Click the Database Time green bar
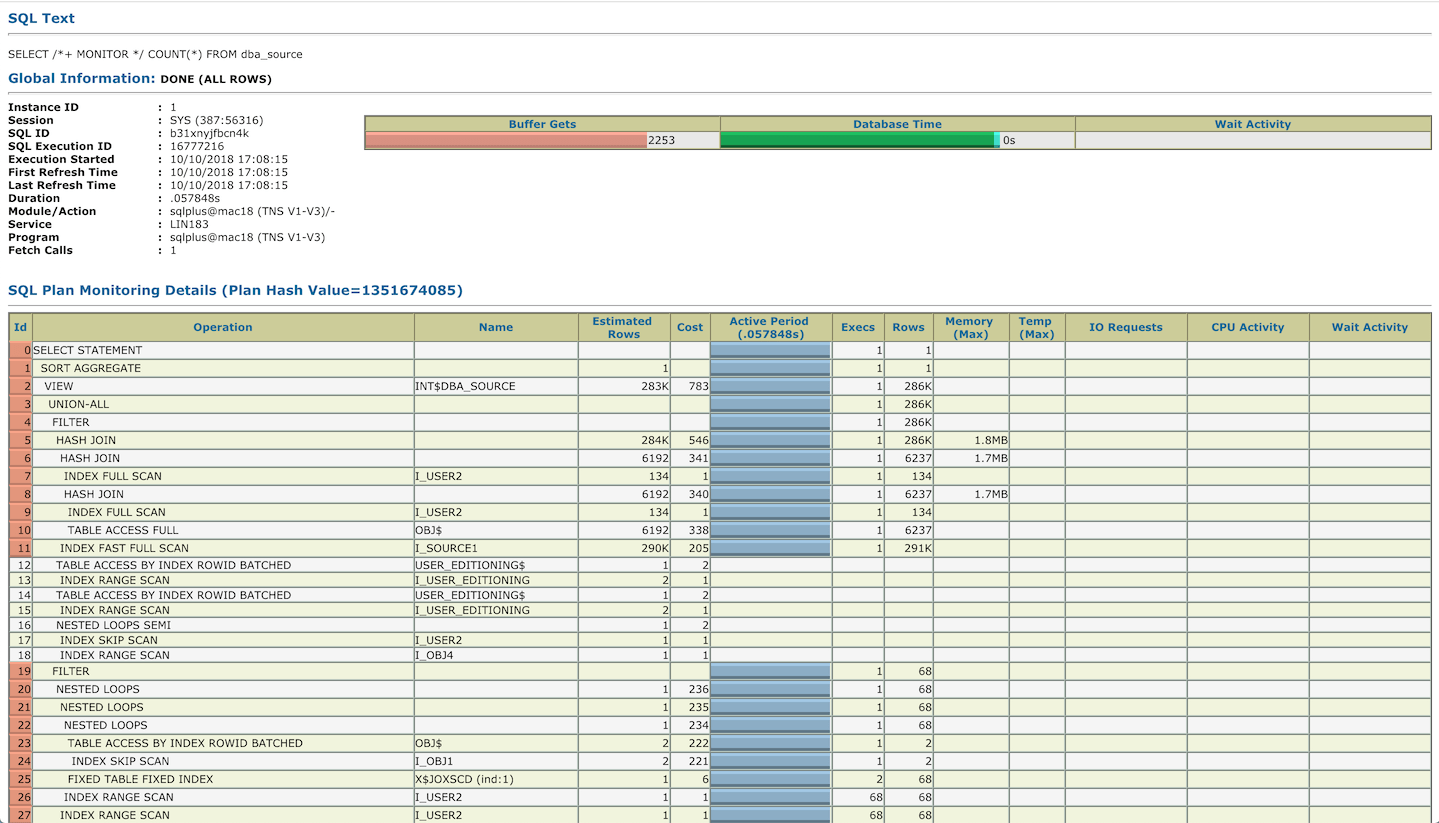This screenshot has height=823, width=1439. pos(858,141)
